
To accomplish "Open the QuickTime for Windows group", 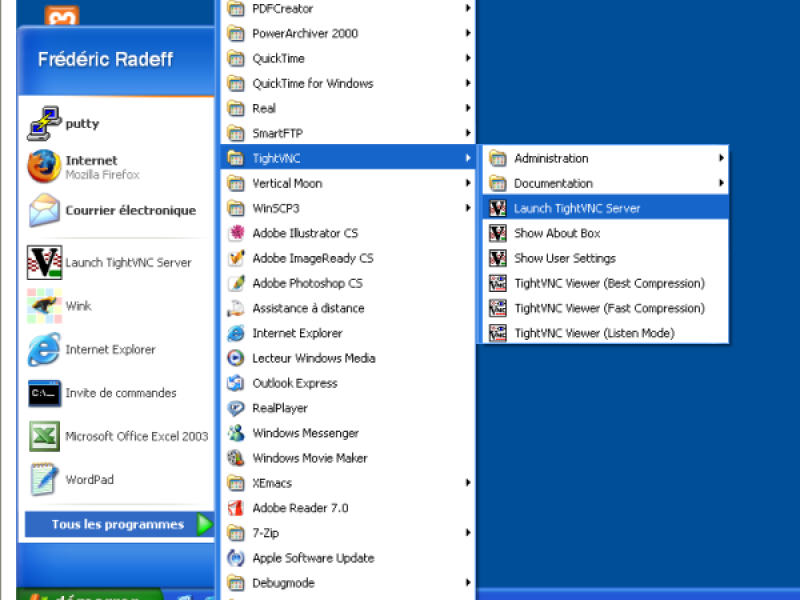I will (349, 83).
